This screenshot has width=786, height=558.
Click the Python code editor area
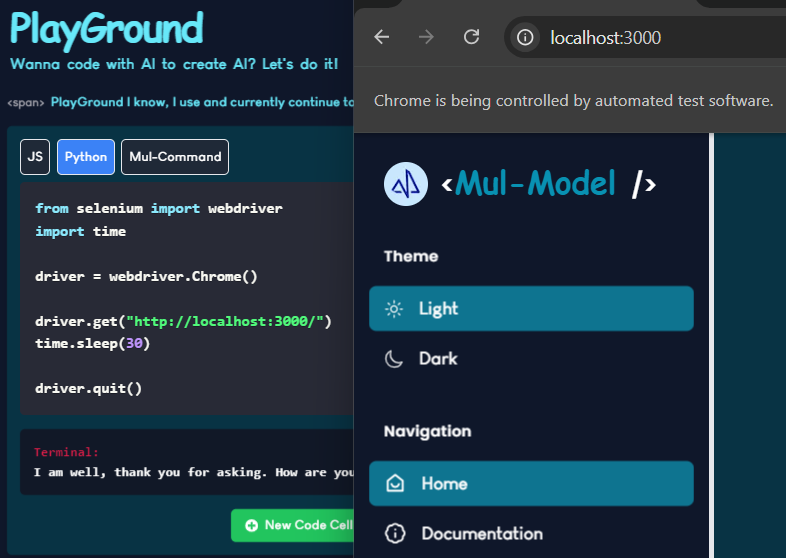click(187, 298)
